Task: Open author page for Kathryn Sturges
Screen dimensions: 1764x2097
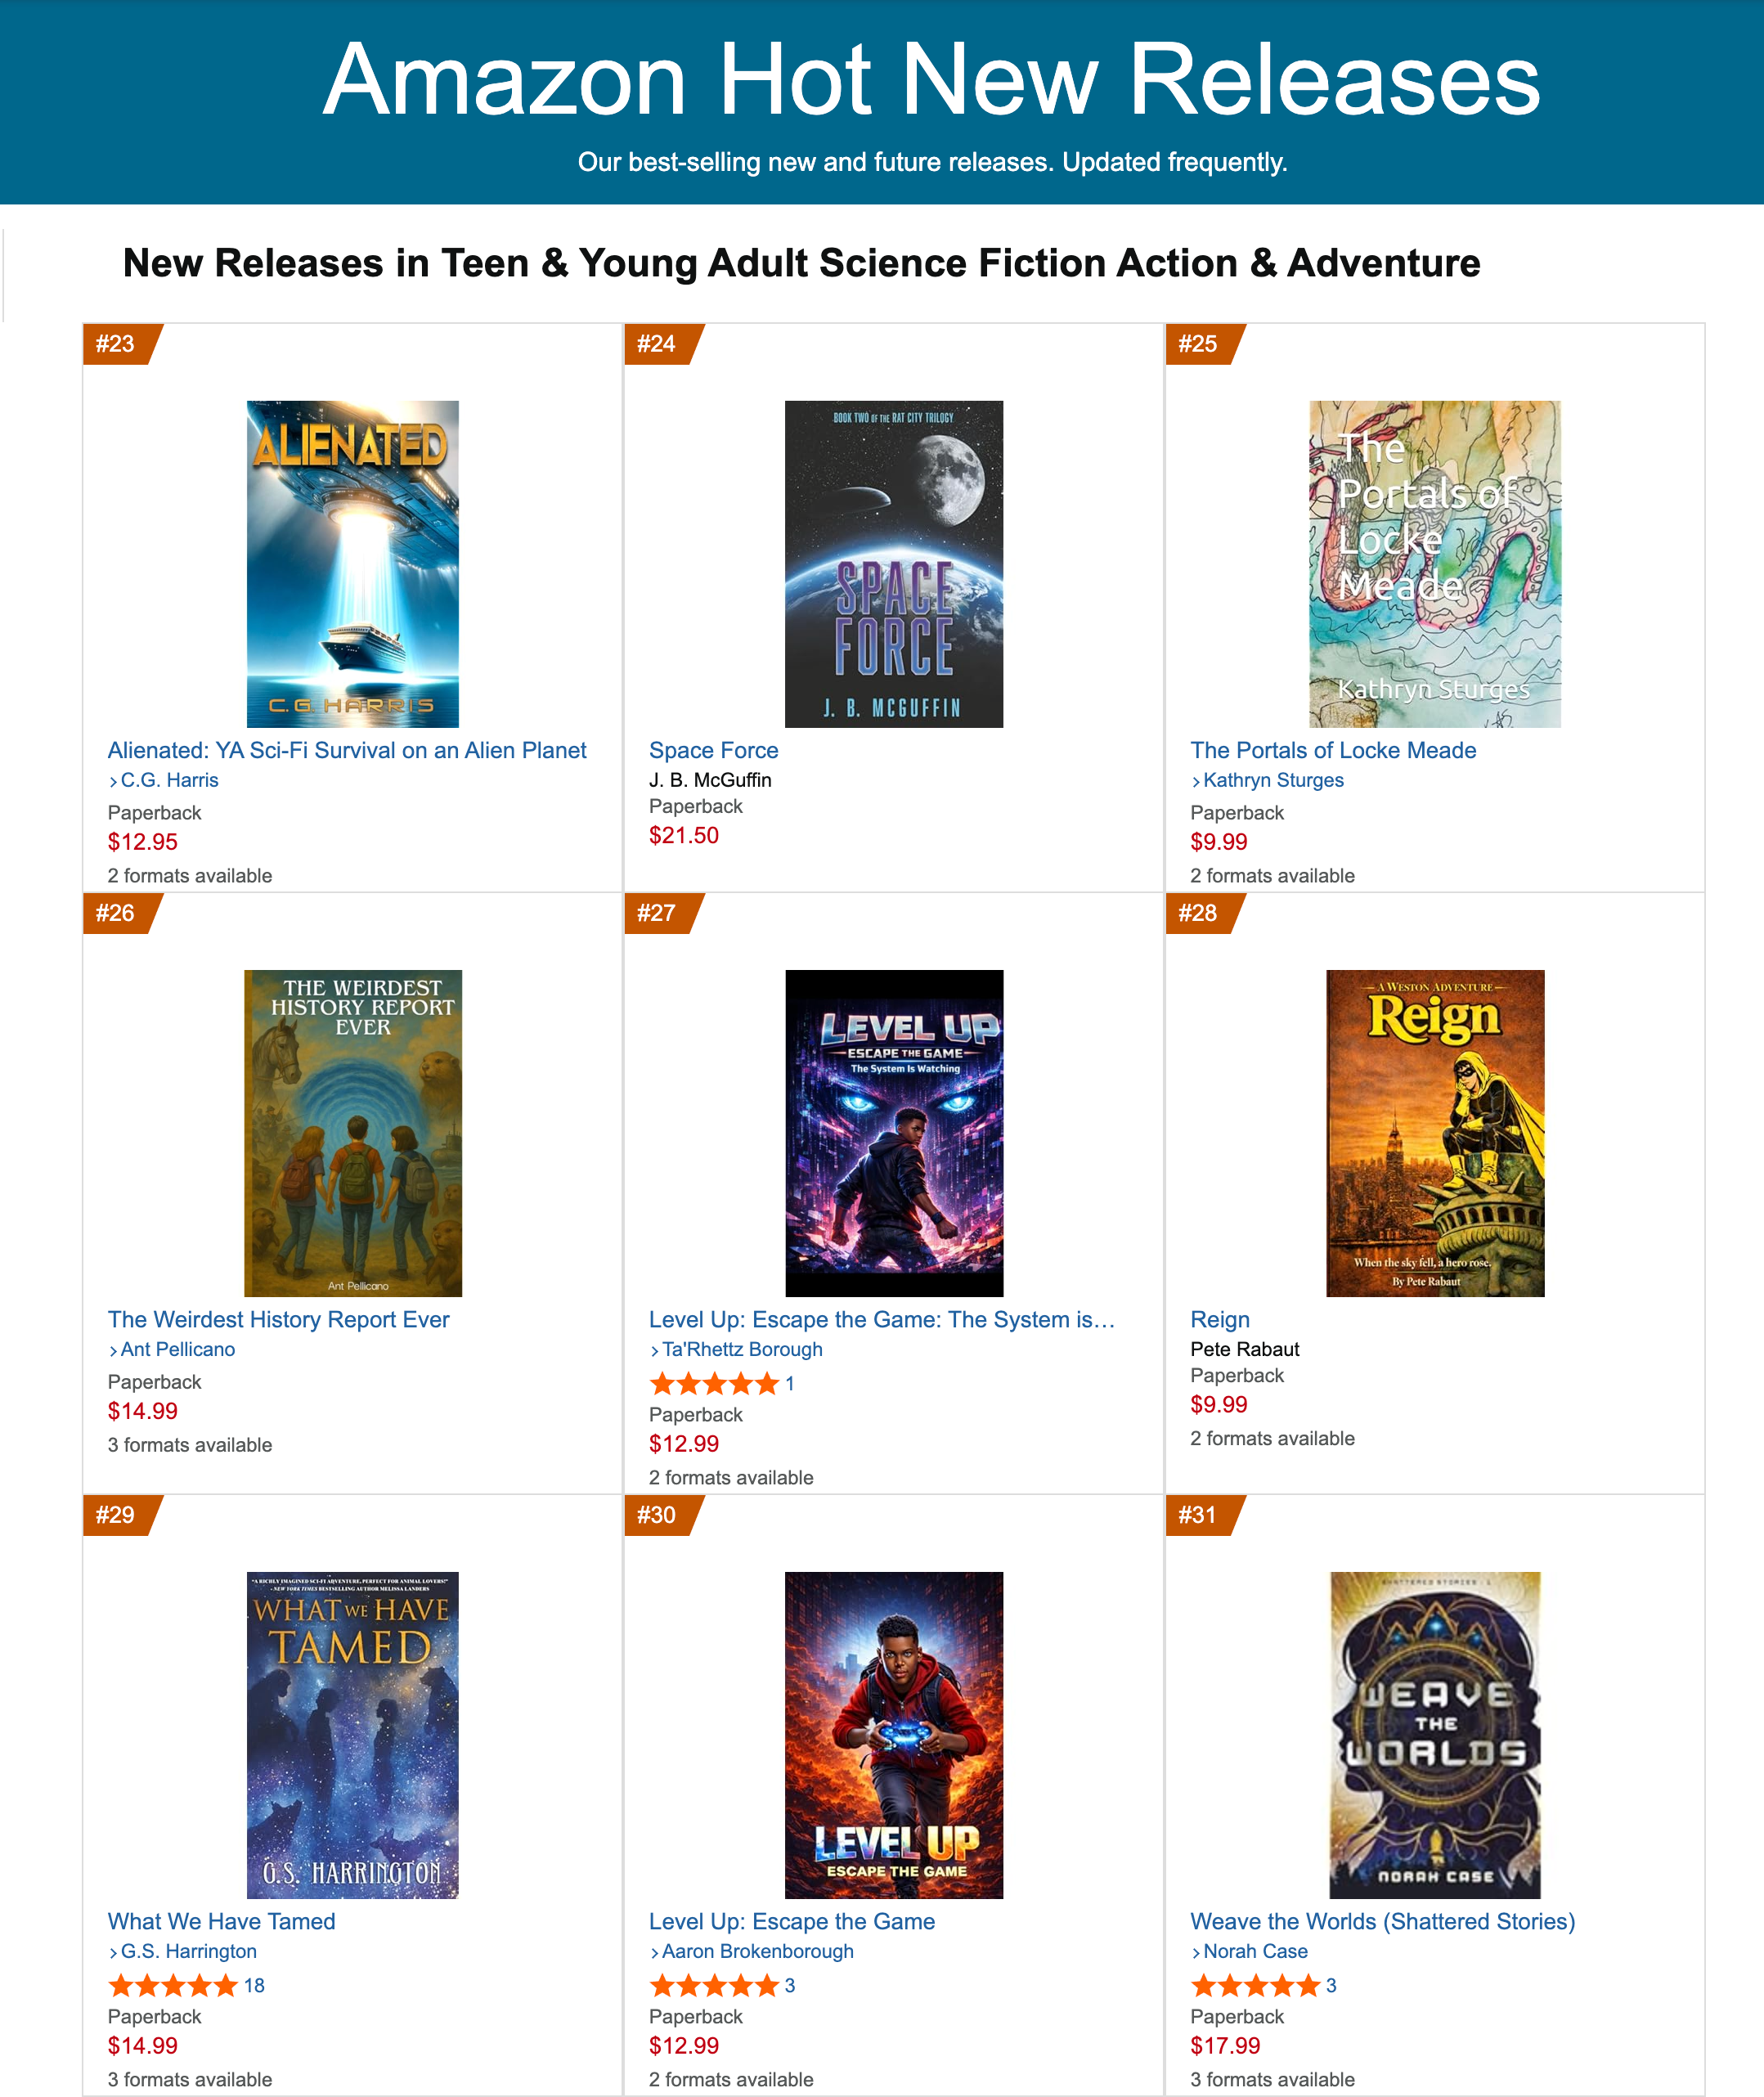Action: coord(1273,780)
